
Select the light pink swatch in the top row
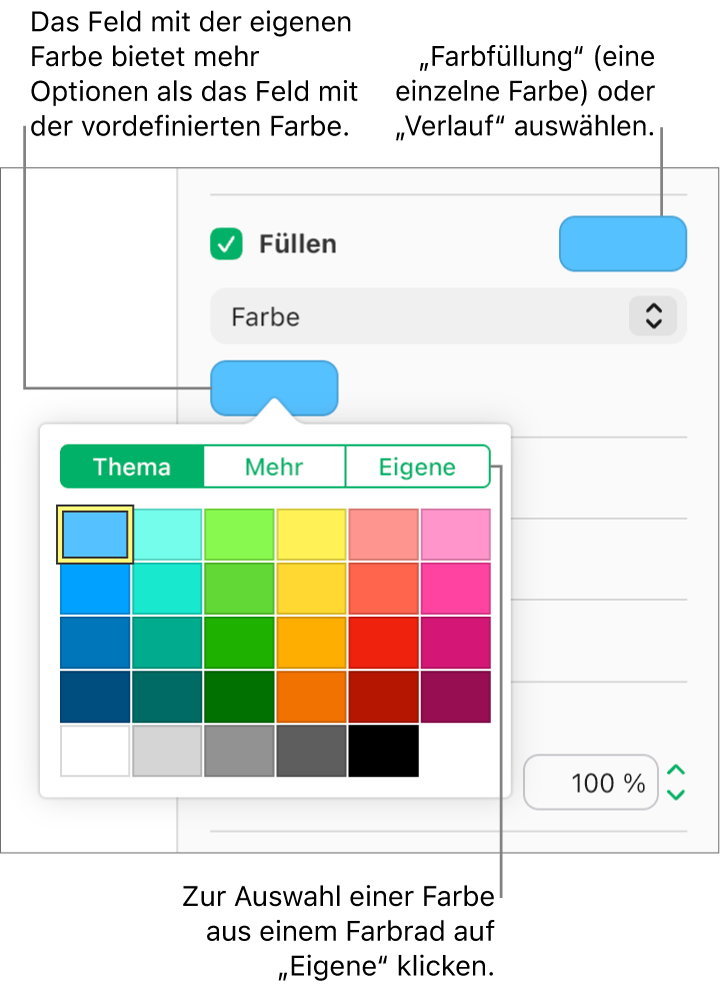point(455,534)
